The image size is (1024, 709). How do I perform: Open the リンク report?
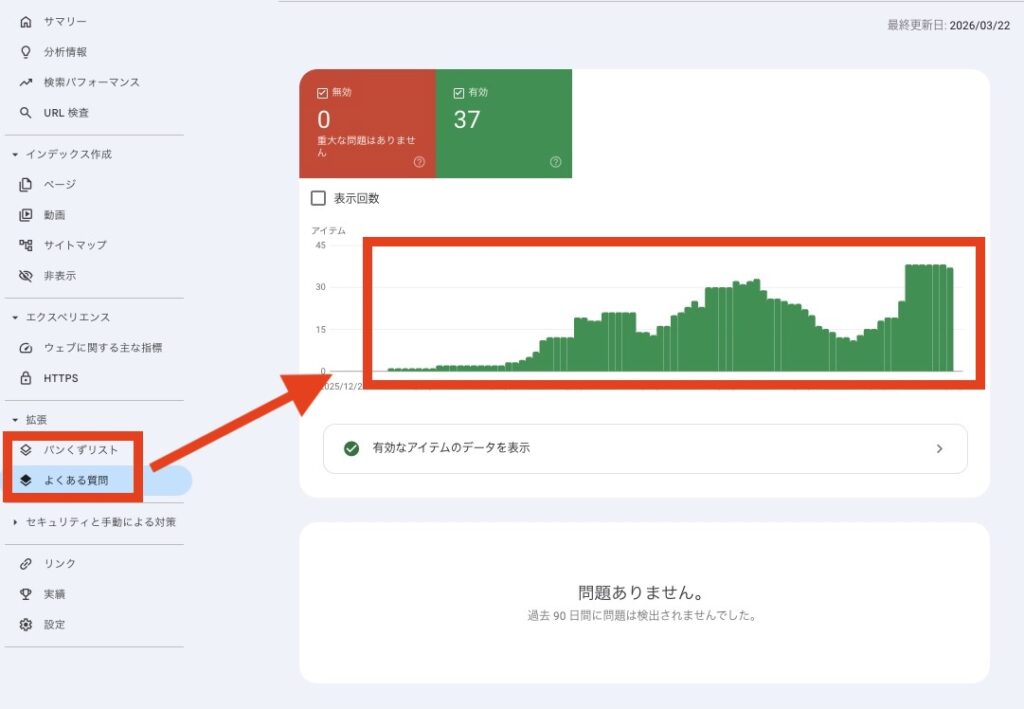[59, 563]
